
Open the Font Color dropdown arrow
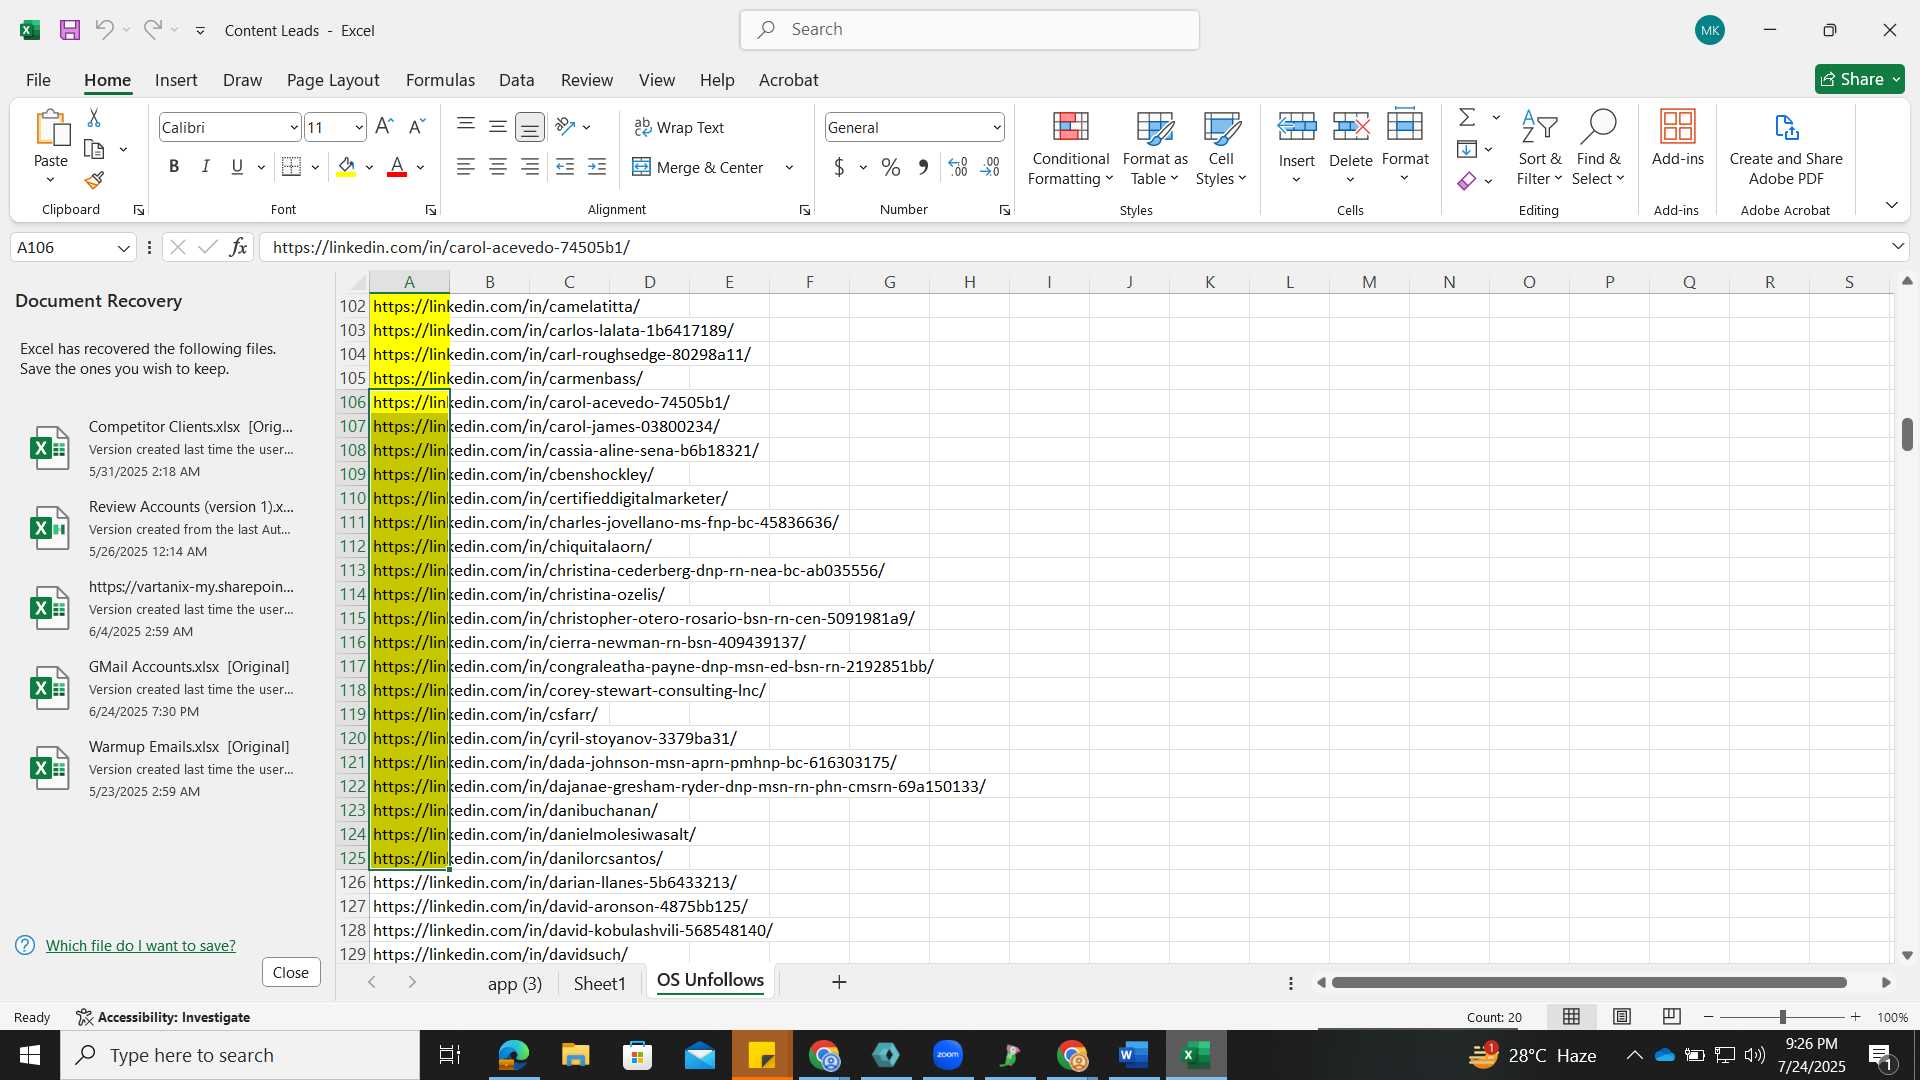421,168
